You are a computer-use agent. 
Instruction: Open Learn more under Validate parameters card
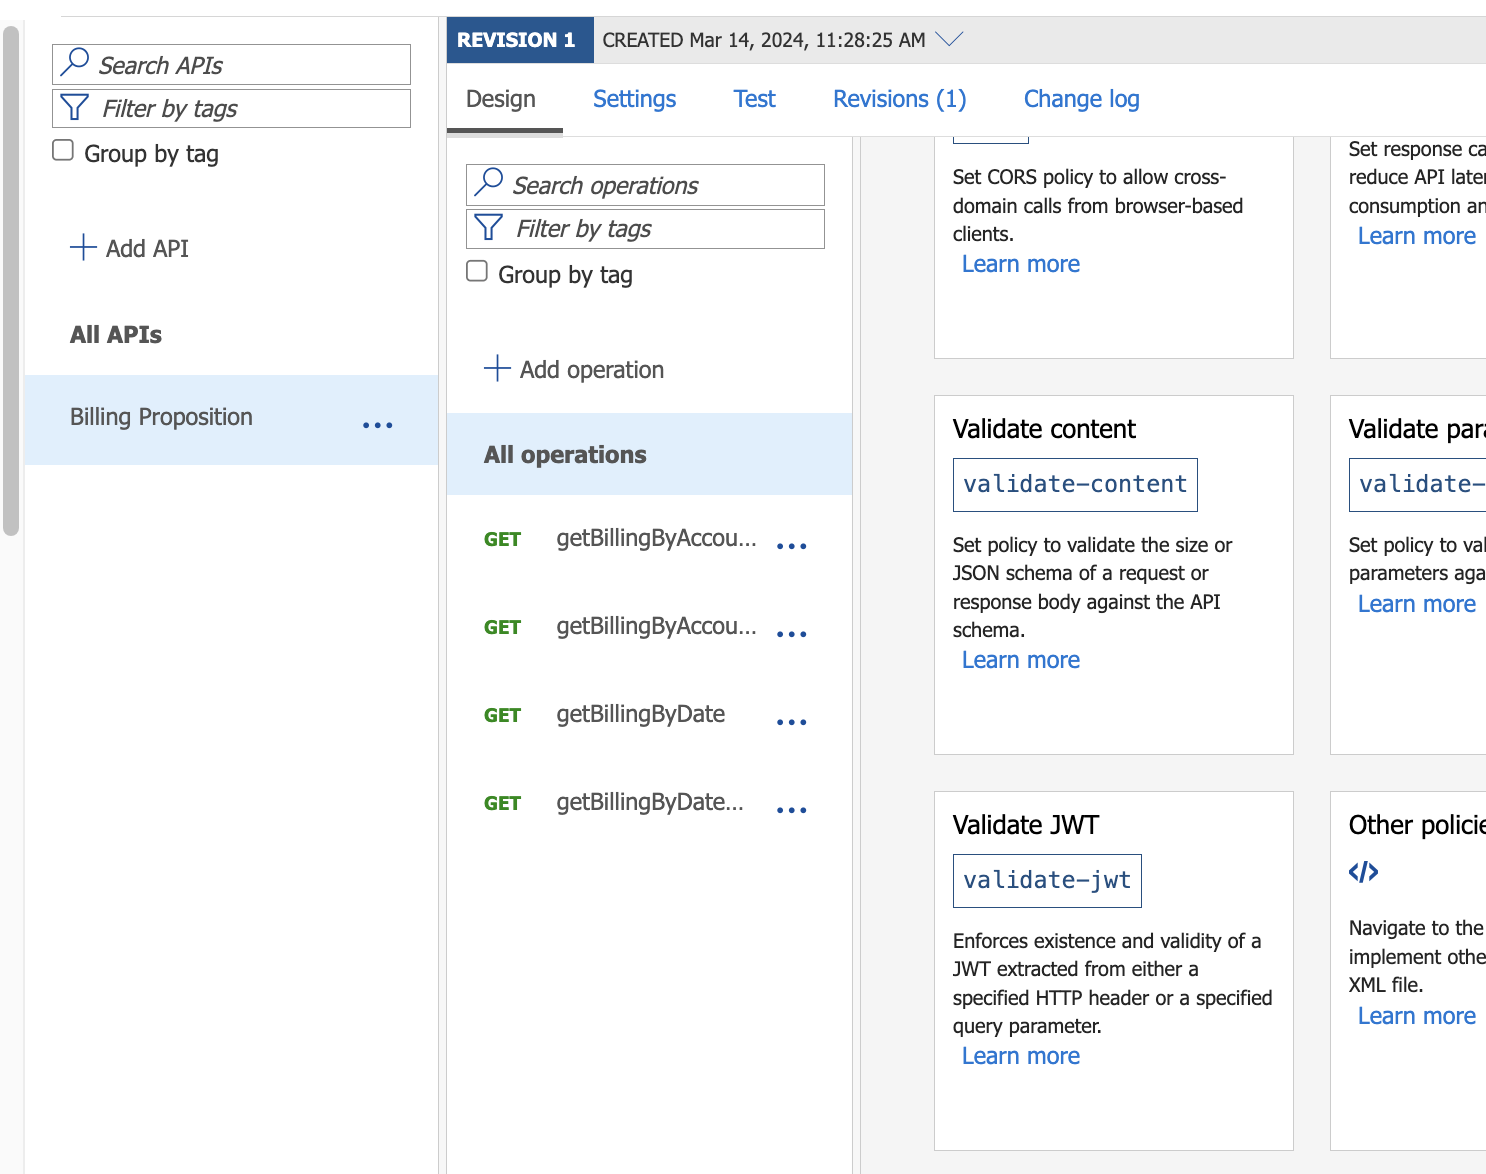[x=1416, y=604]
